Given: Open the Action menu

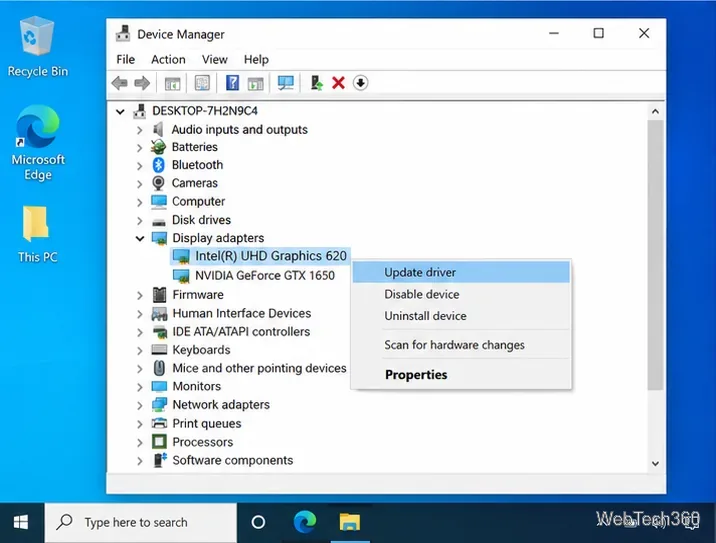Looking at the screenshot, I should click(168, 59).
